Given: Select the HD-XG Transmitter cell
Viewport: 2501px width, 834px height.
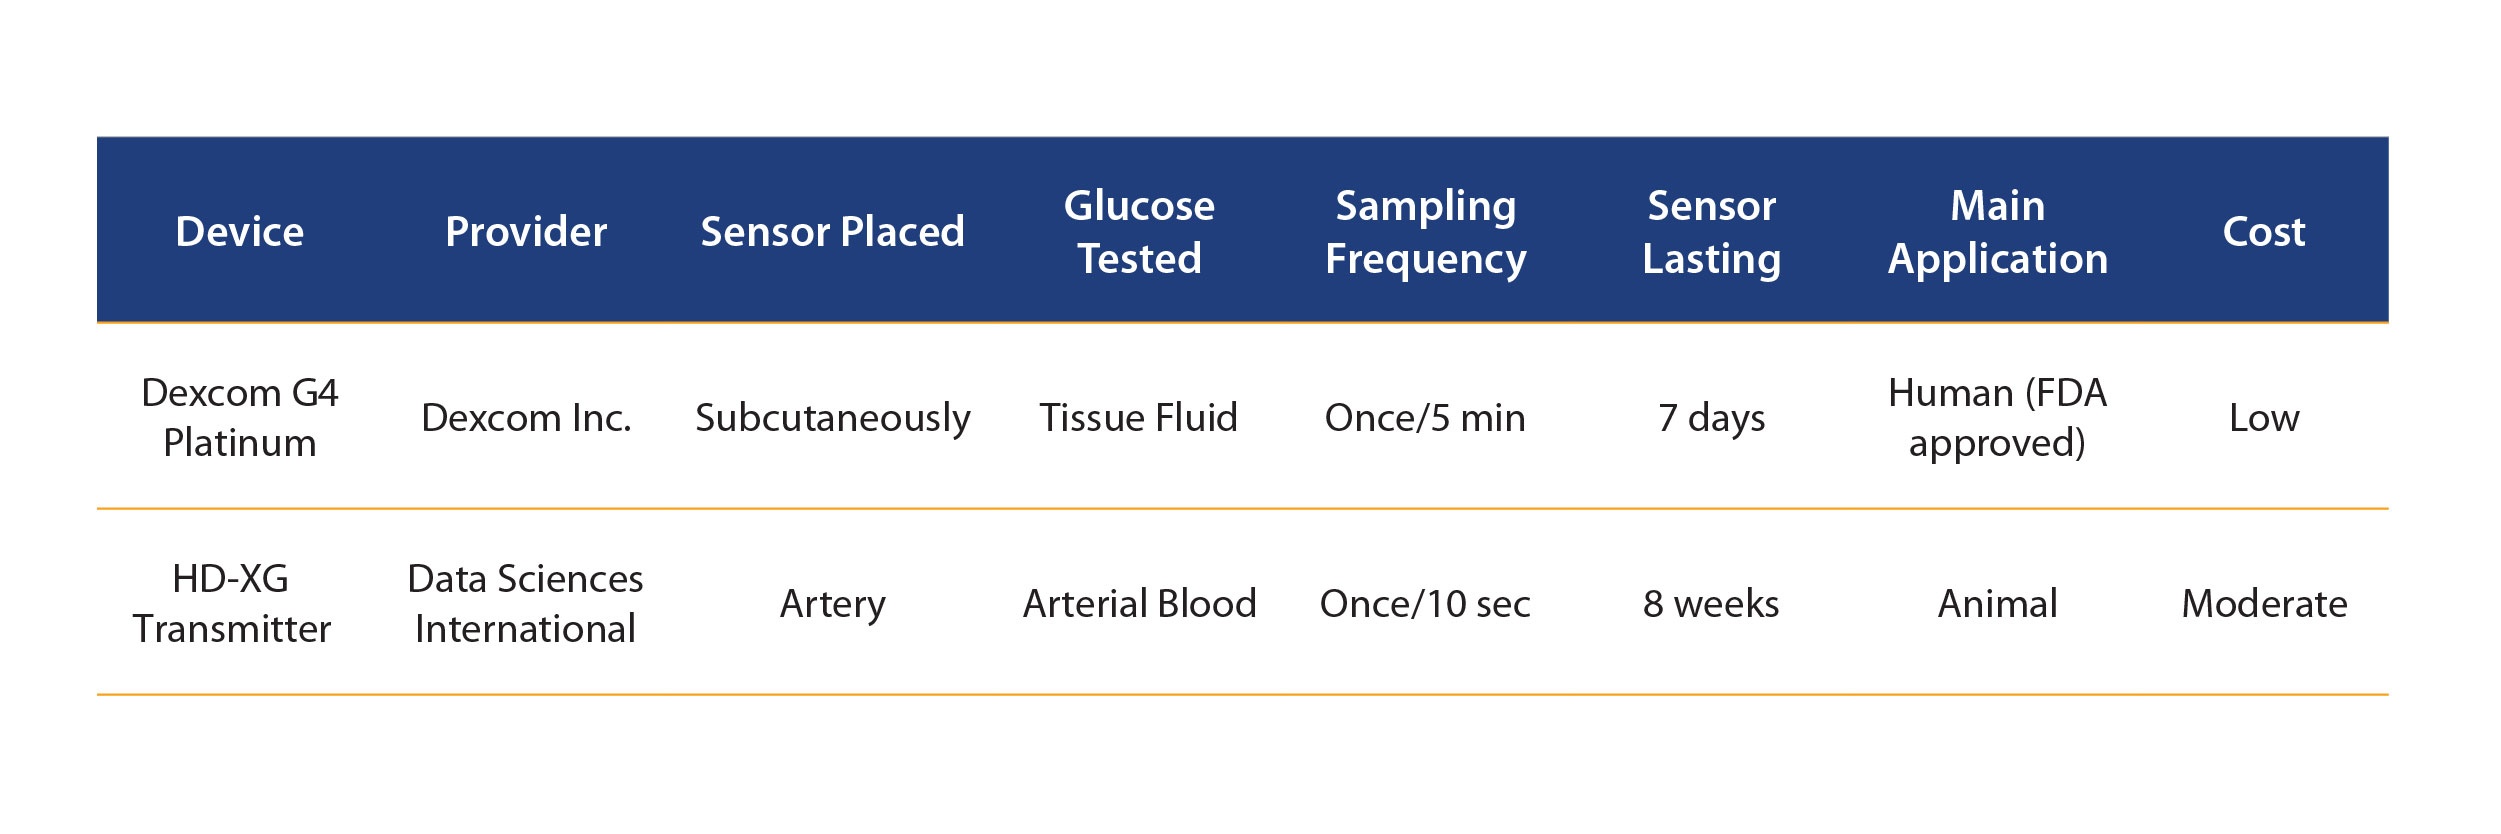Looking at the screenshot, I should pyautogui.click(x=231, y=604).
